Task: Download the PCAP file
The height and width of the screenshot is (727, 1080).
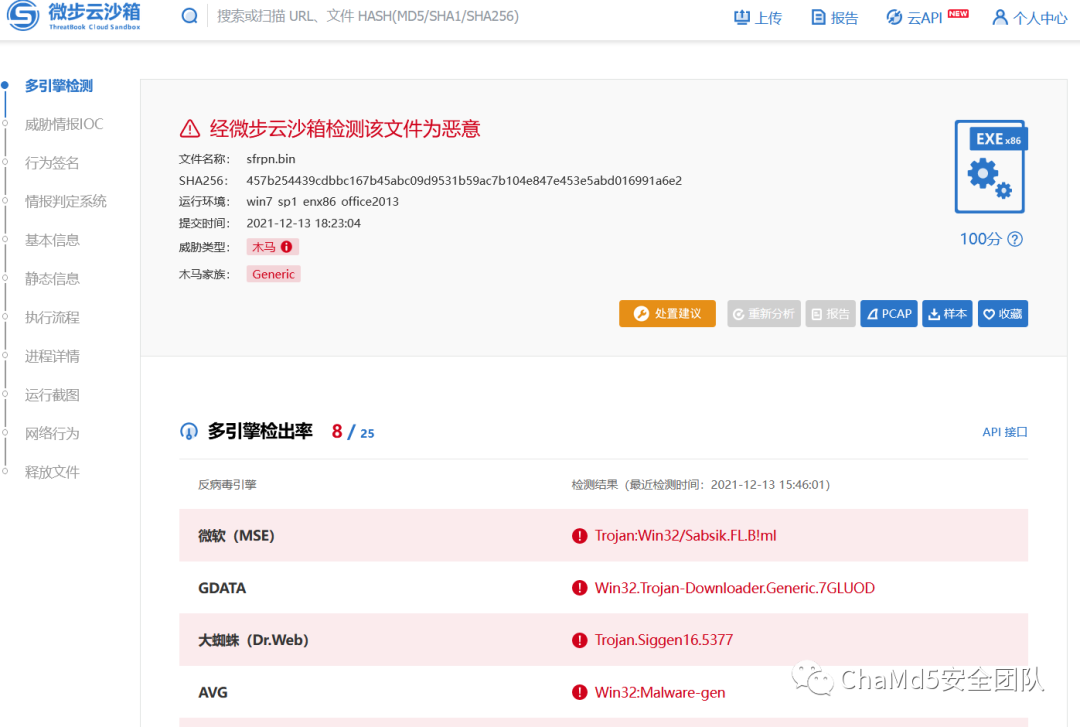Action: pyautogui.click(x=889, y=314)
